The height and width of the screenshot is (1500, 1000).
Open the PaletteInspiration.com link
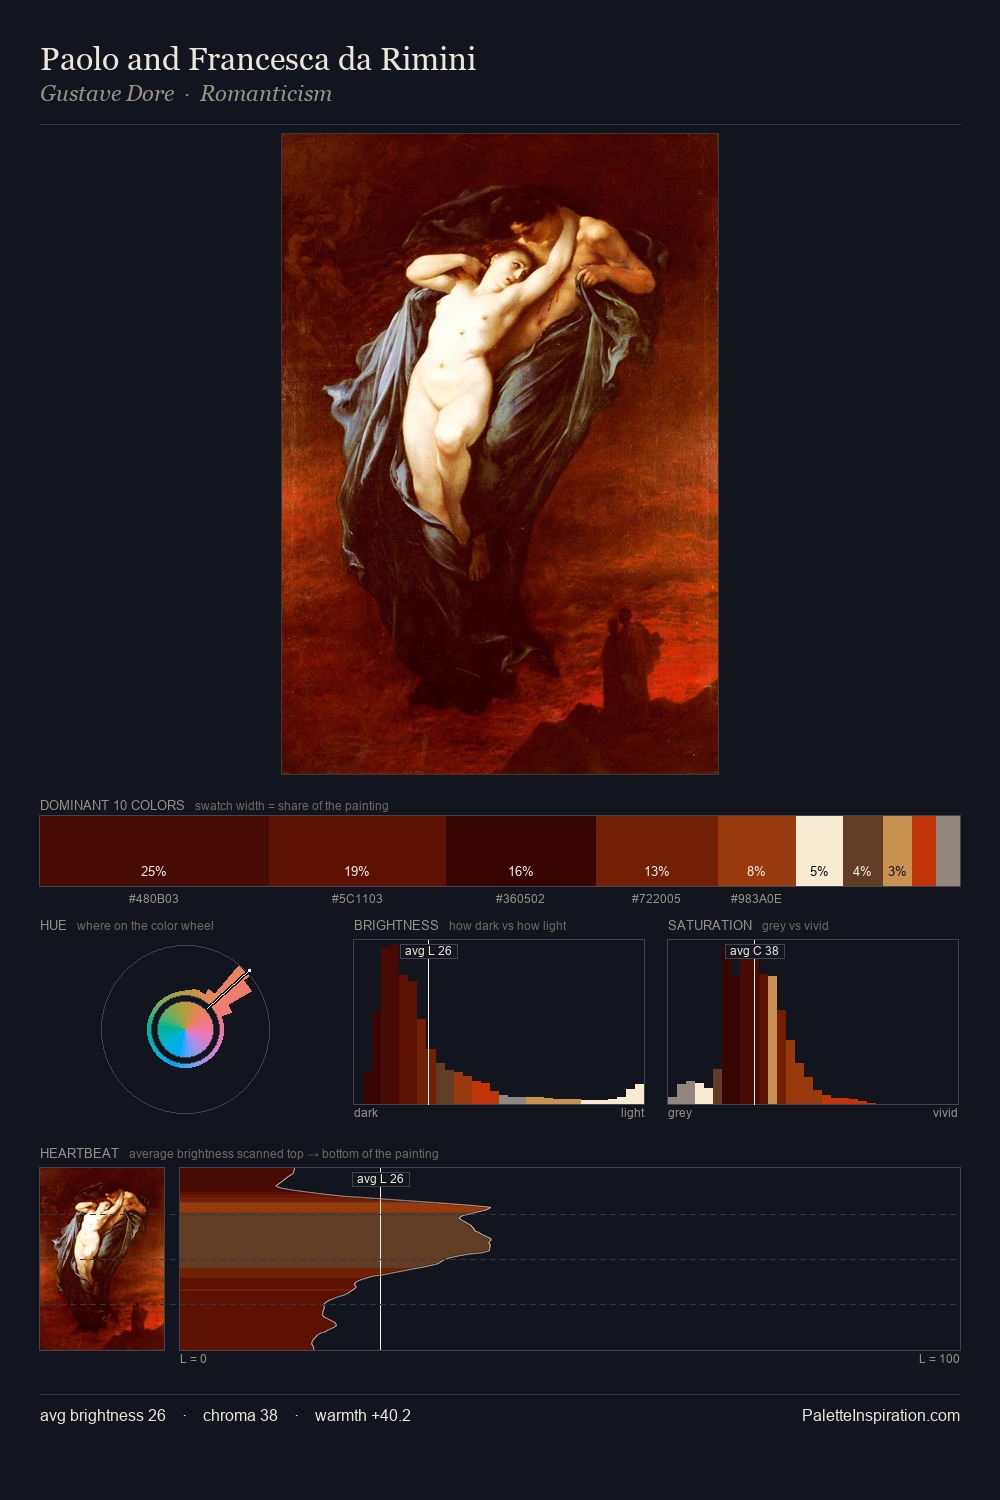pyautogui.click(x=881, y=1415)
